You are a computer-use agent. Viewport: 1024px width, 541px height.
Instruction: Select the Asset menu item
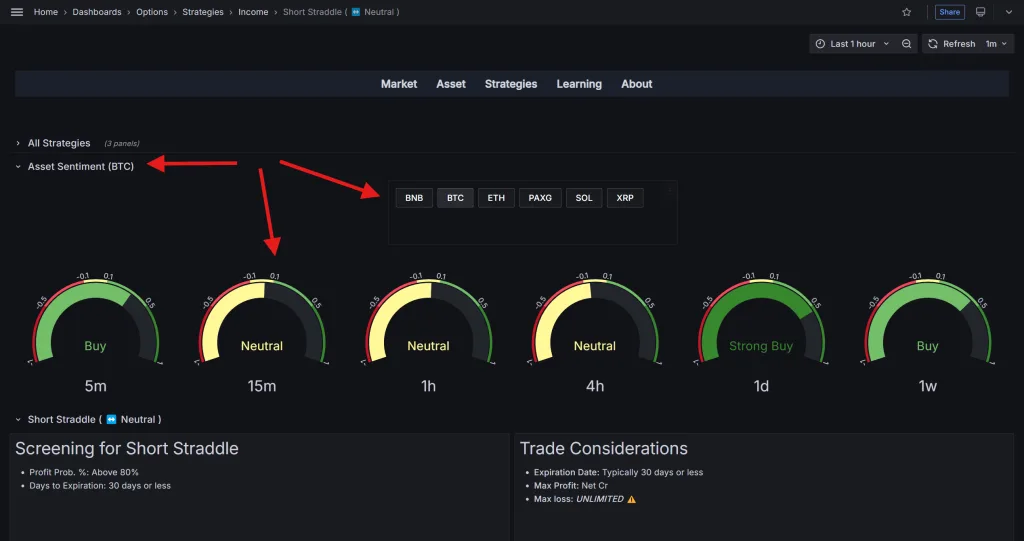point(451,84)
